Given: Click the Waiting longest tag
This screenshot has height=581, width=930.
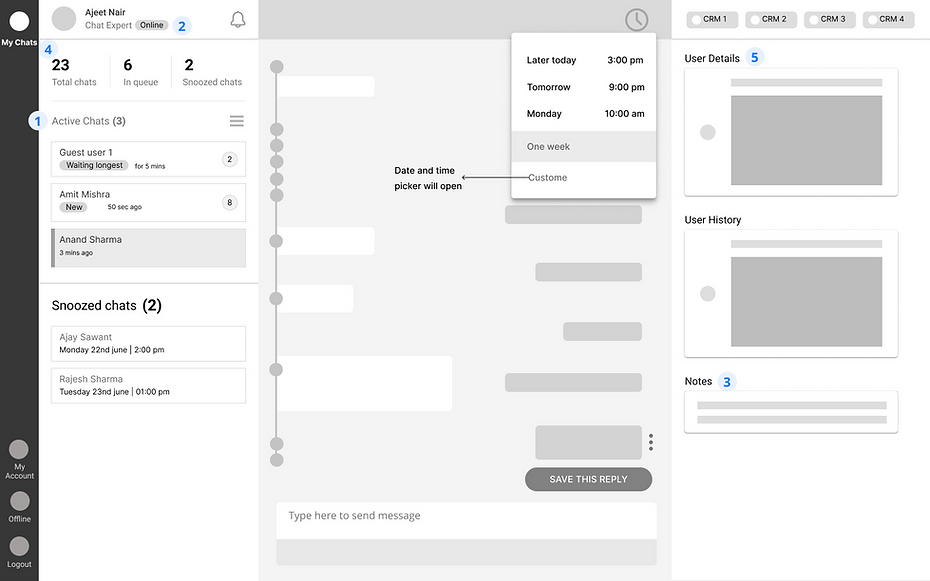Looking at the screenshot, I should (94, 165).
